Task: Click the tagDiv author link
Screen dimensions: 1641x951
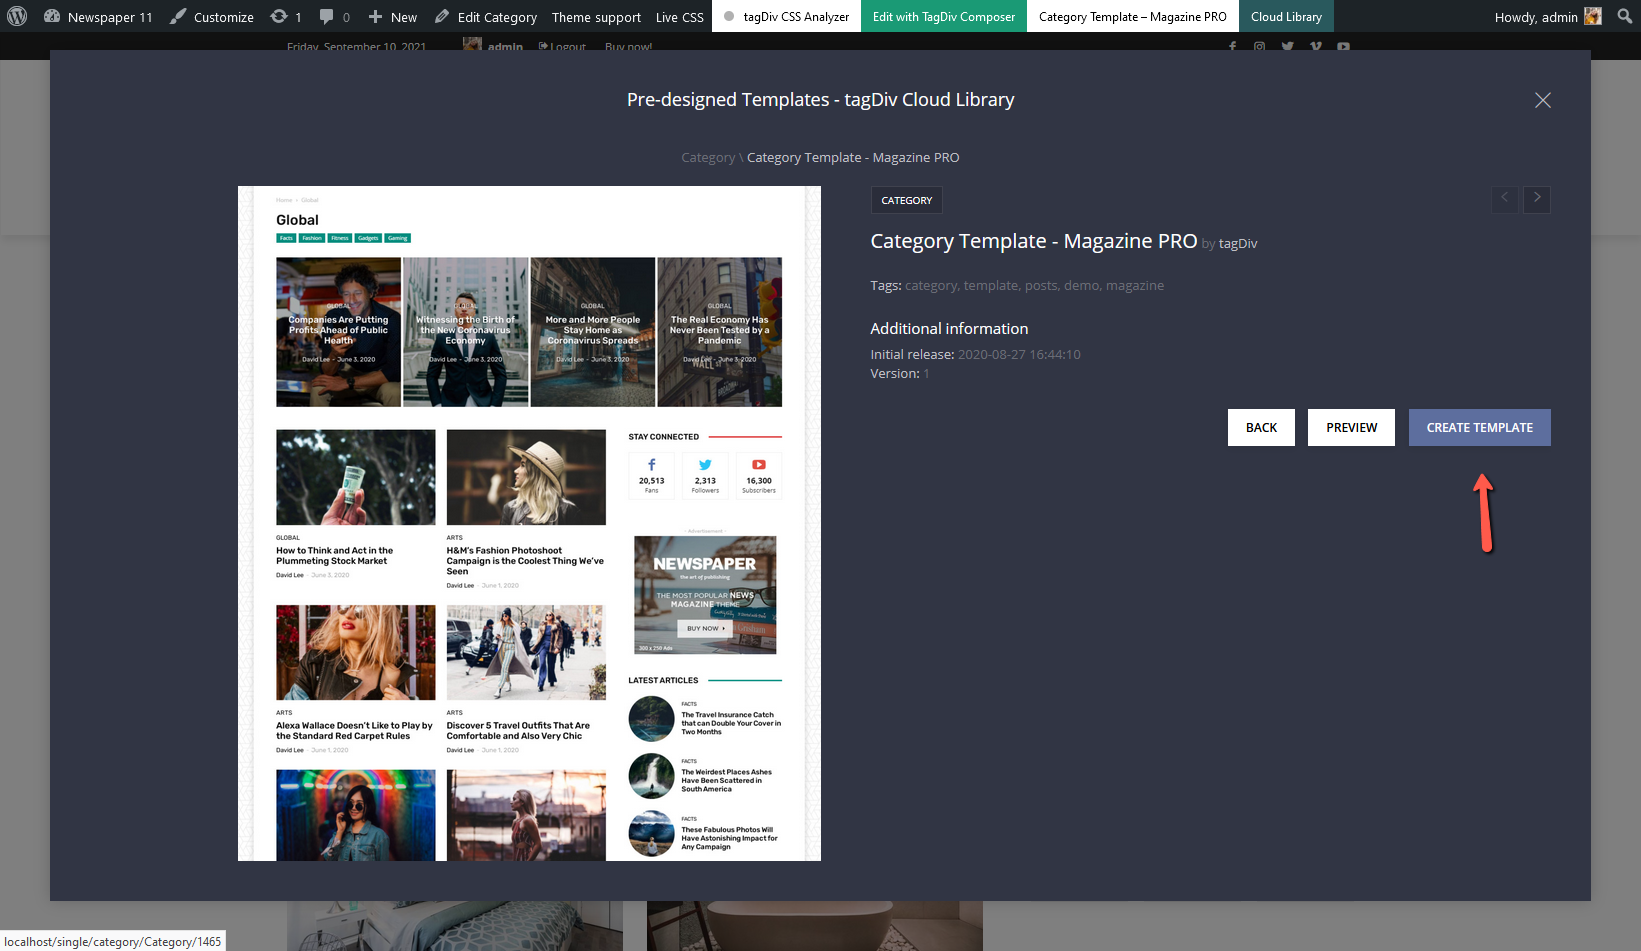Action: tap(1238, 243)
